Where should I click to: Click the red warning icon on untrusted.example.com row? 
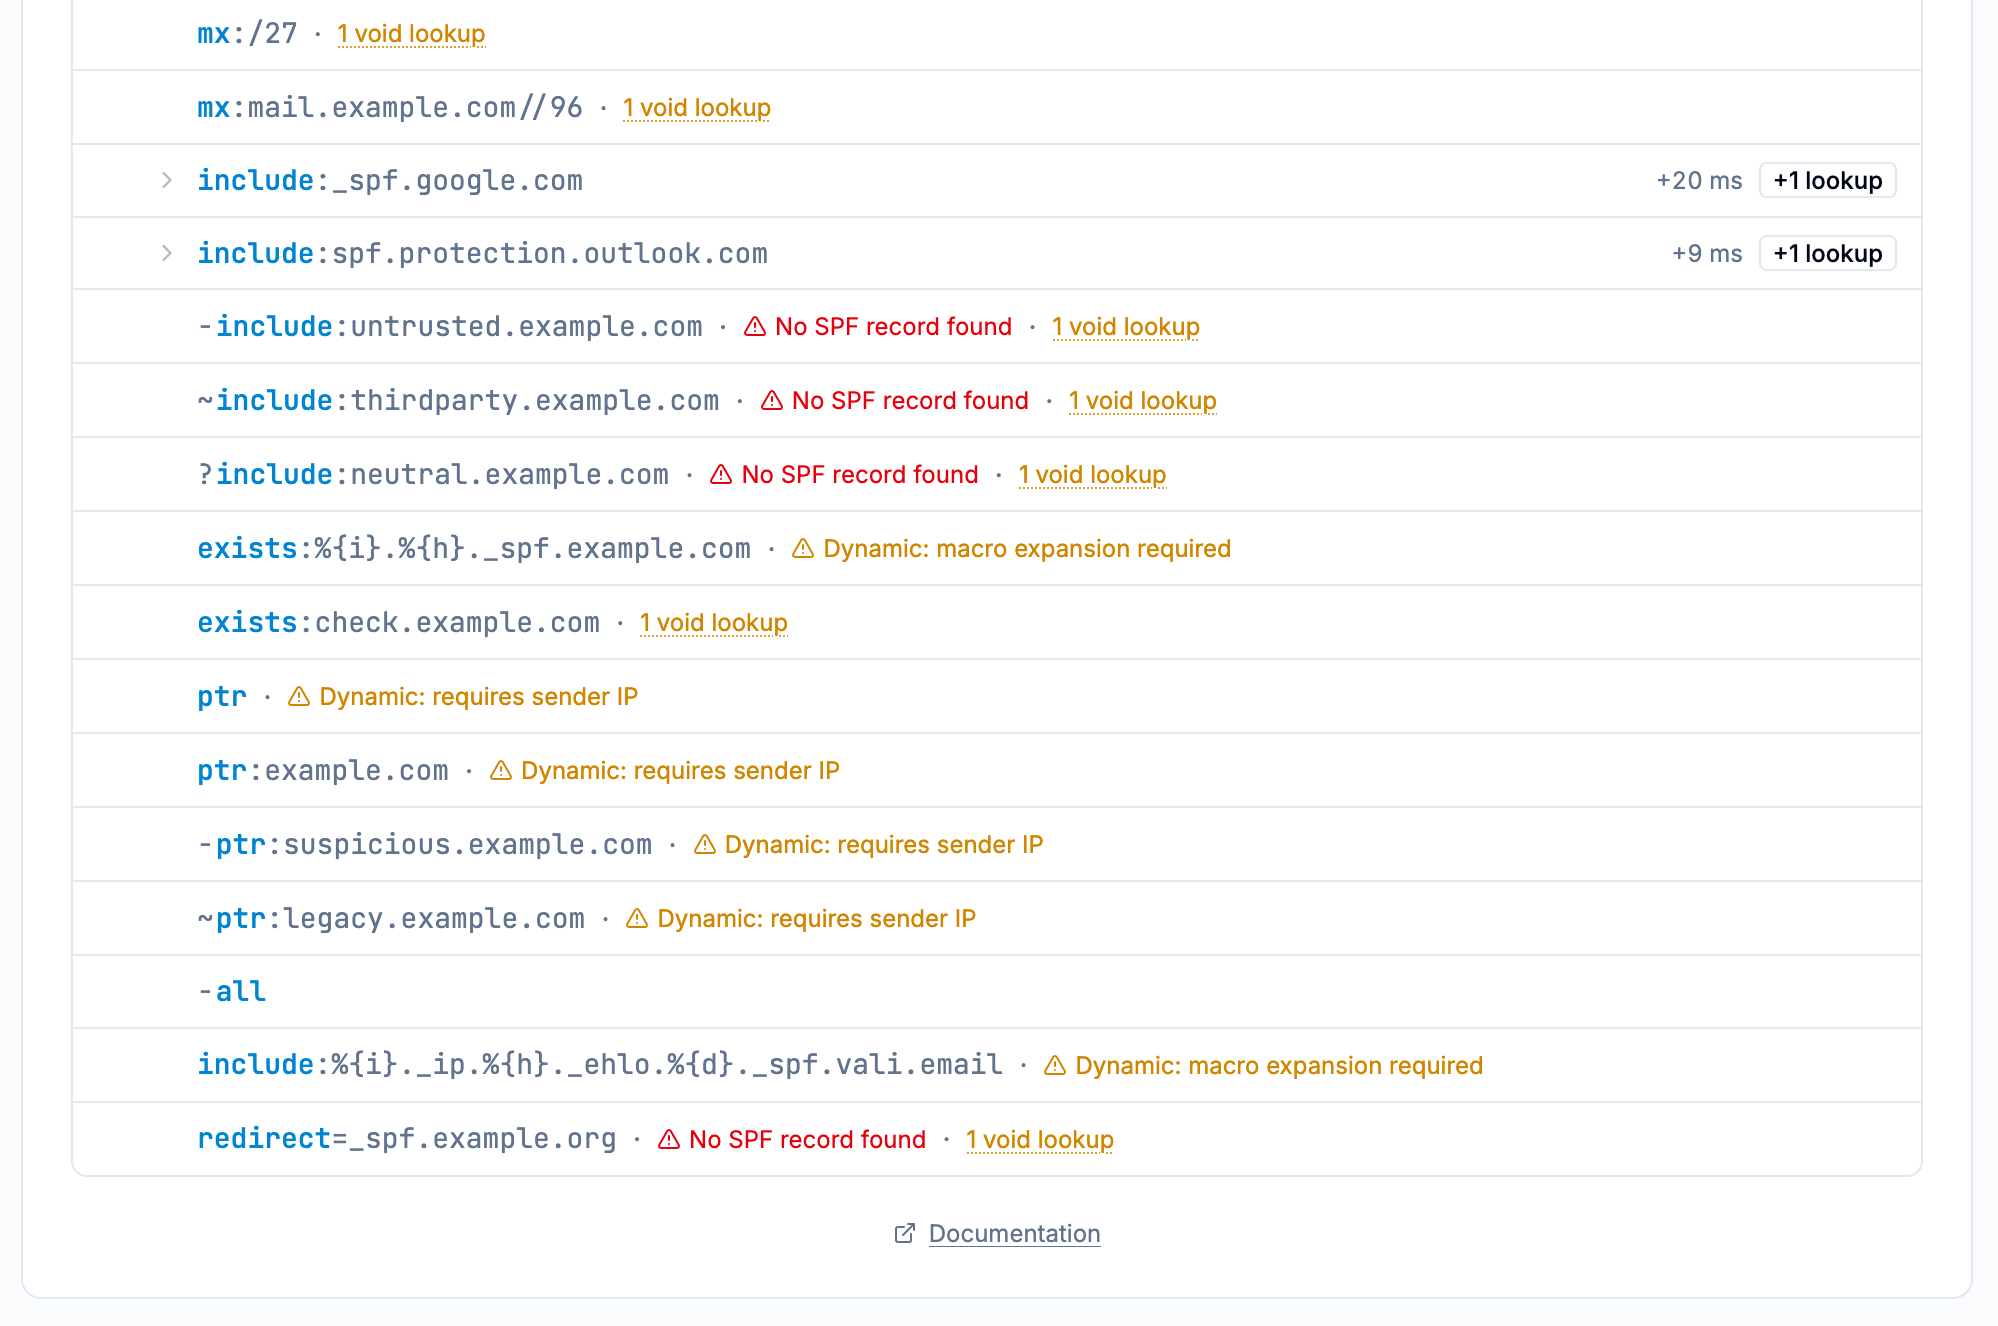(x=755, y=326)
